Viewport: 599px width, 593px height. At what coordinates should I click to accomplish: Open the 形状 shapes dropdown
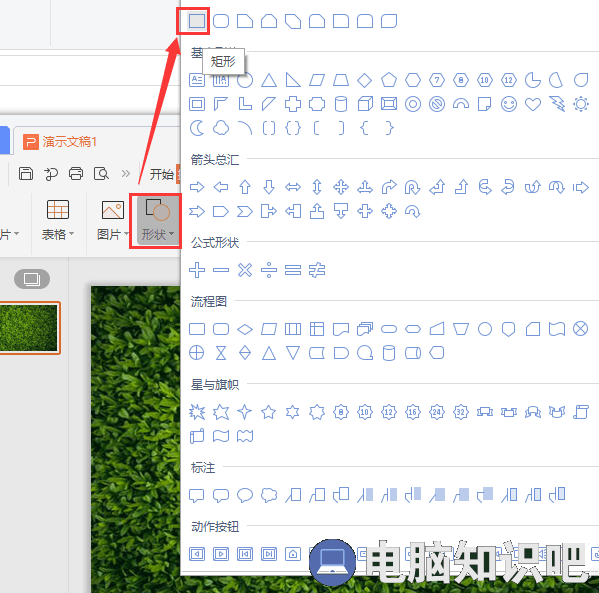click(155, 221)
